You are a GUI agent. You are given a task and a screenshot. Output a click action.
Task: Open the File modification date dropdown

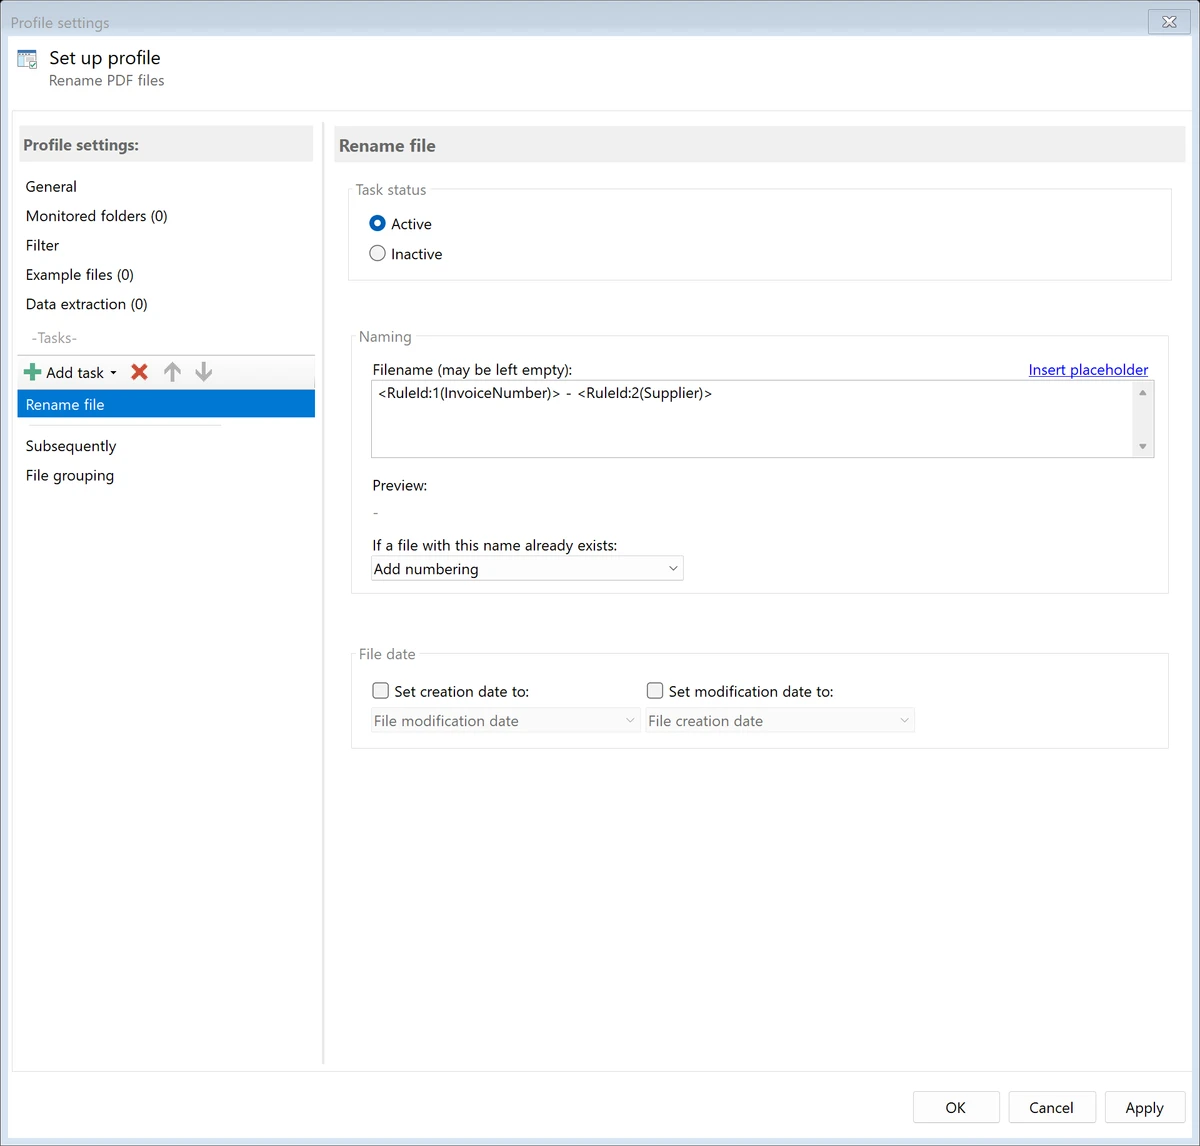point(505,721)
